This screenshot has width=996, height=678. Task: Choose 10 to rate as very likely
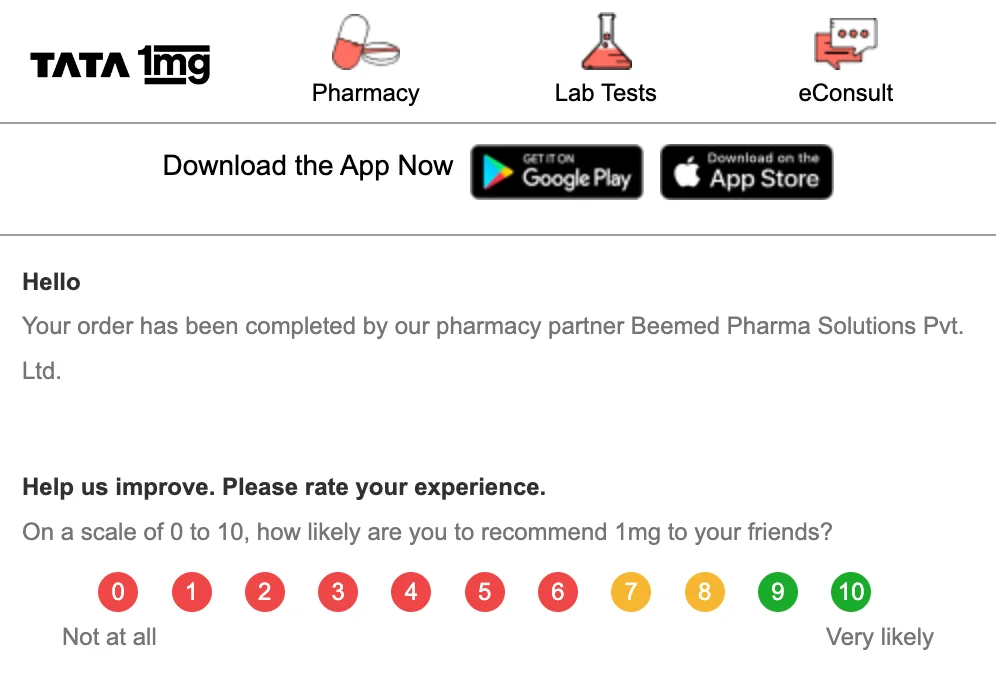[851, 591]
